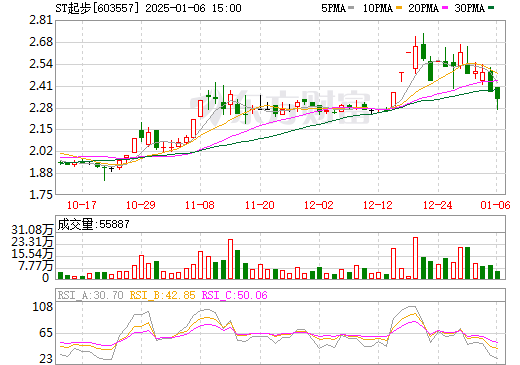Click the orange 10PMA legend color mark
520x365 pixels.
399,8
